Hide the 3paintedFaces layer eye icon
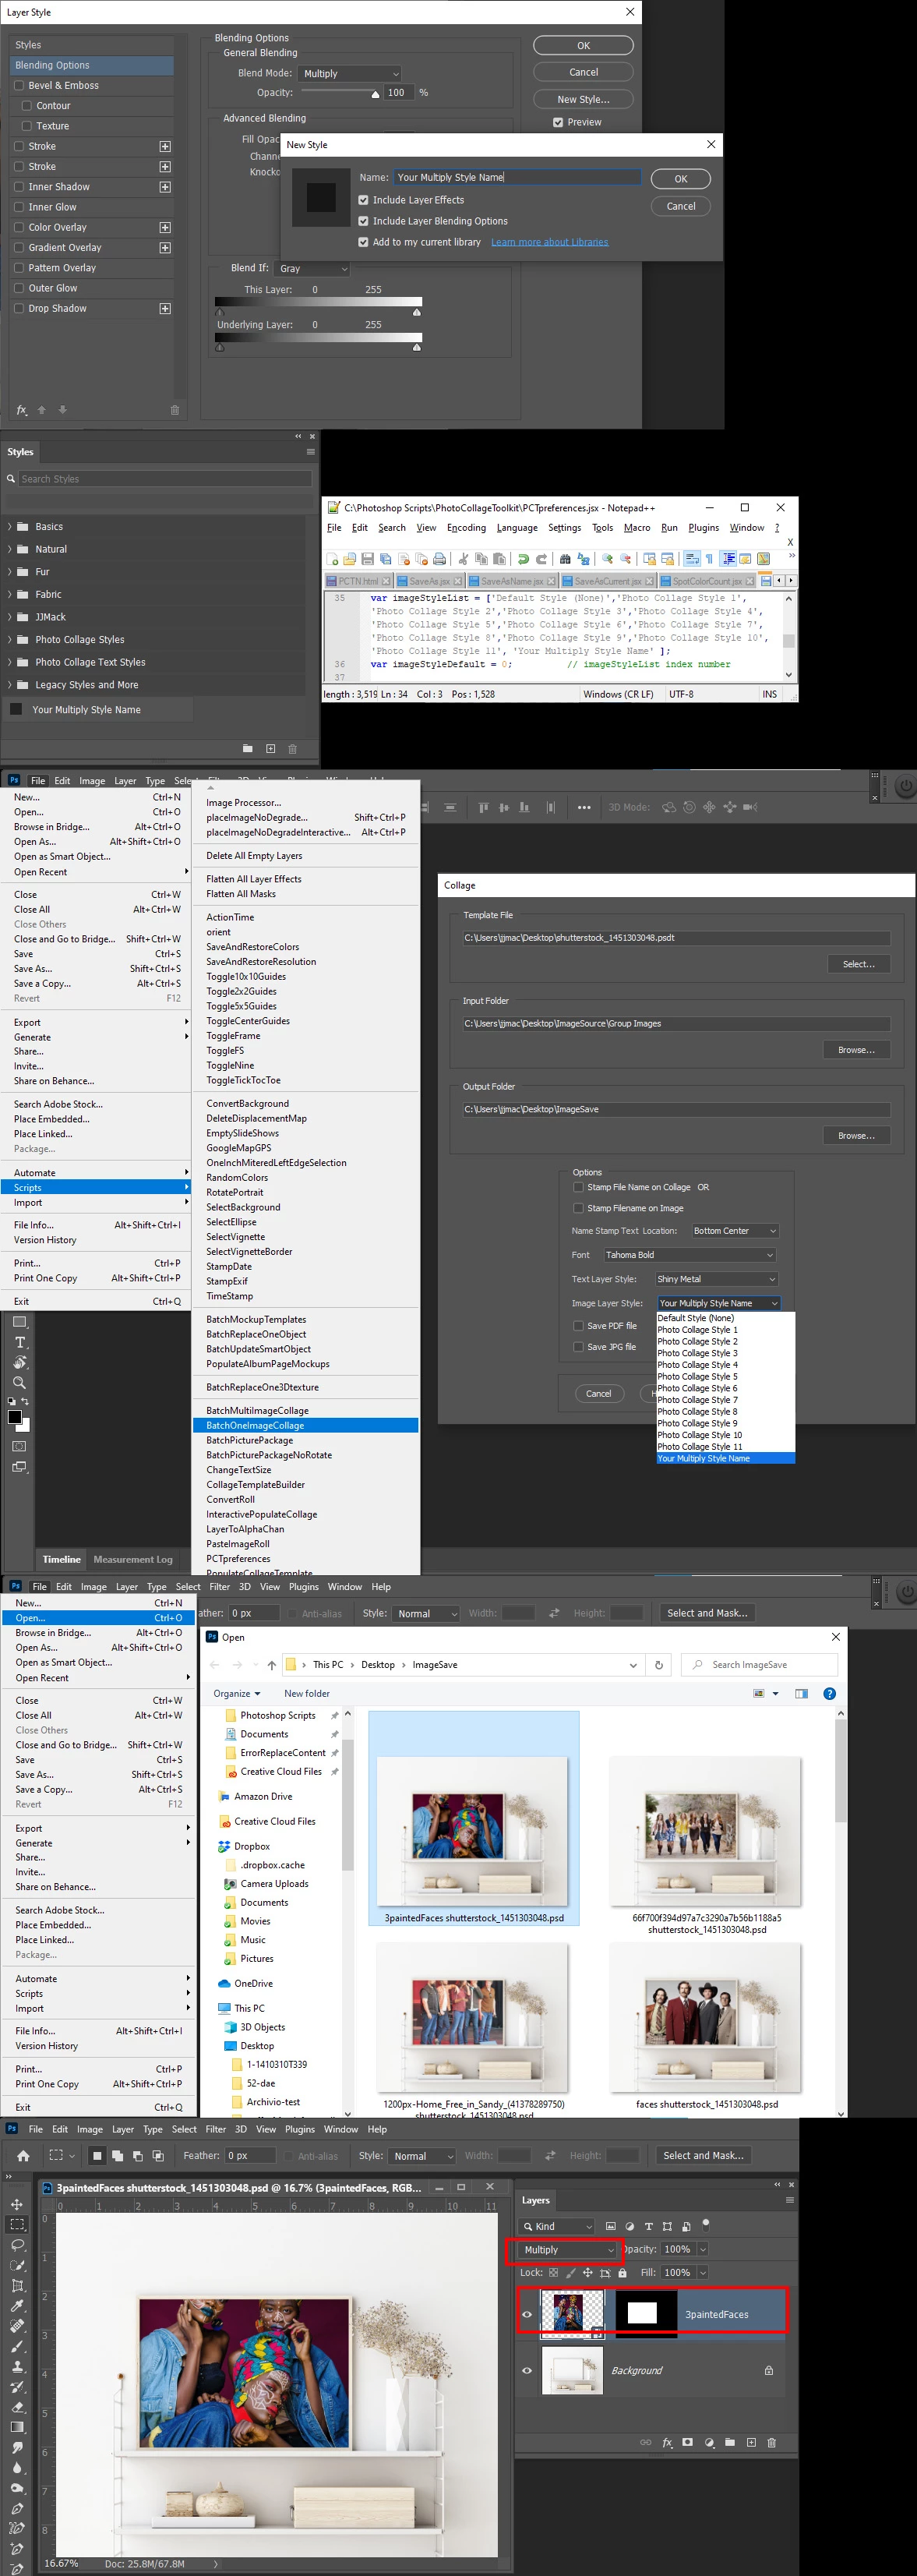The image size is (917, 2576). coord(527,2314)
